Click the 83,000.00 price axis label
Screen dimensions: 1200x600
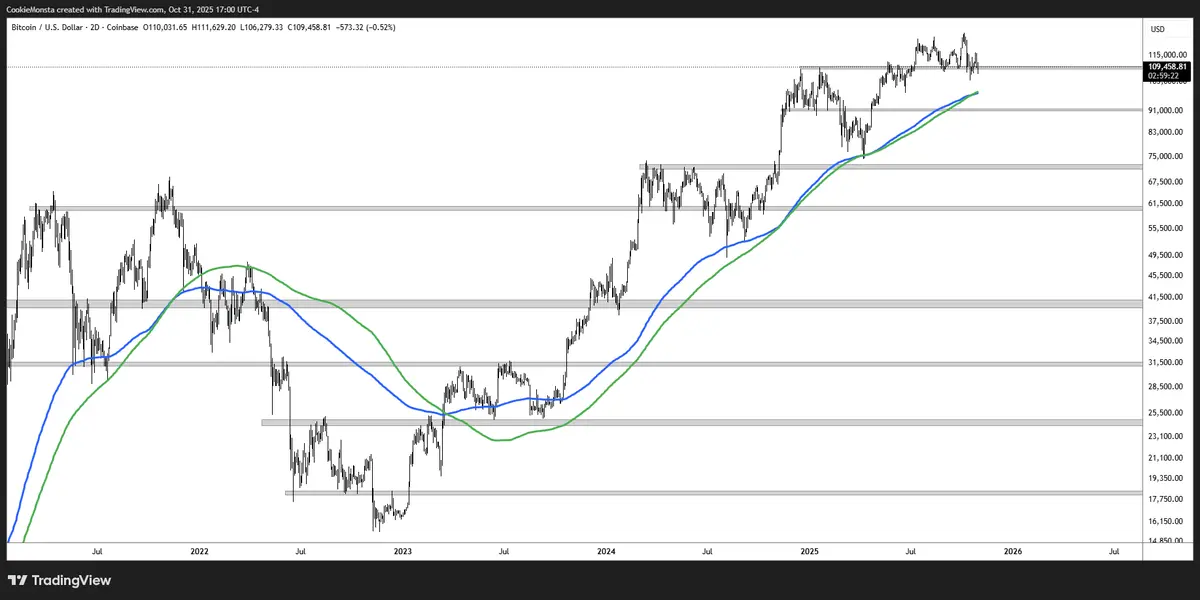(1167, 132)
